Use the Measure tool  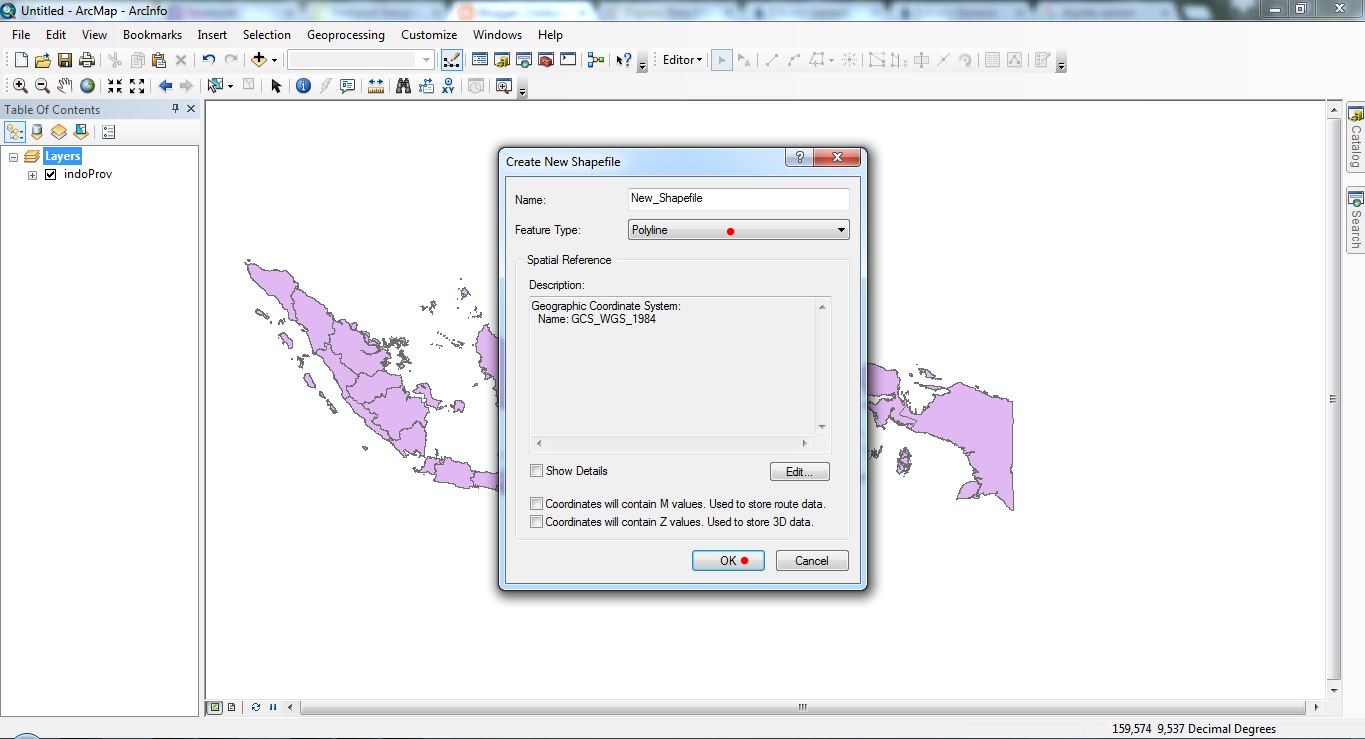[374, 86]
